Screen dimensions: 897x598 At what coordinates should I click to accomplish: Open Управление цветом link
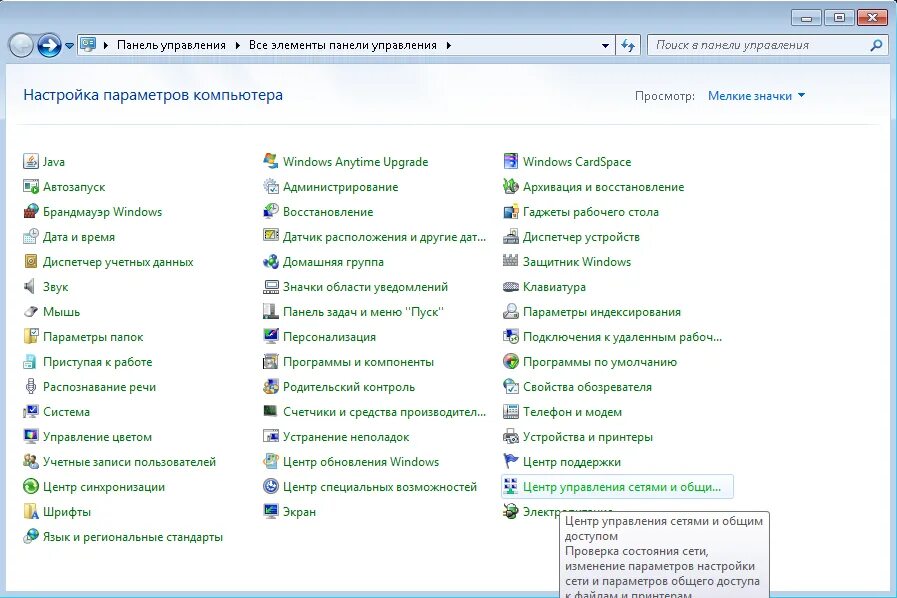[x=97, y=437]
